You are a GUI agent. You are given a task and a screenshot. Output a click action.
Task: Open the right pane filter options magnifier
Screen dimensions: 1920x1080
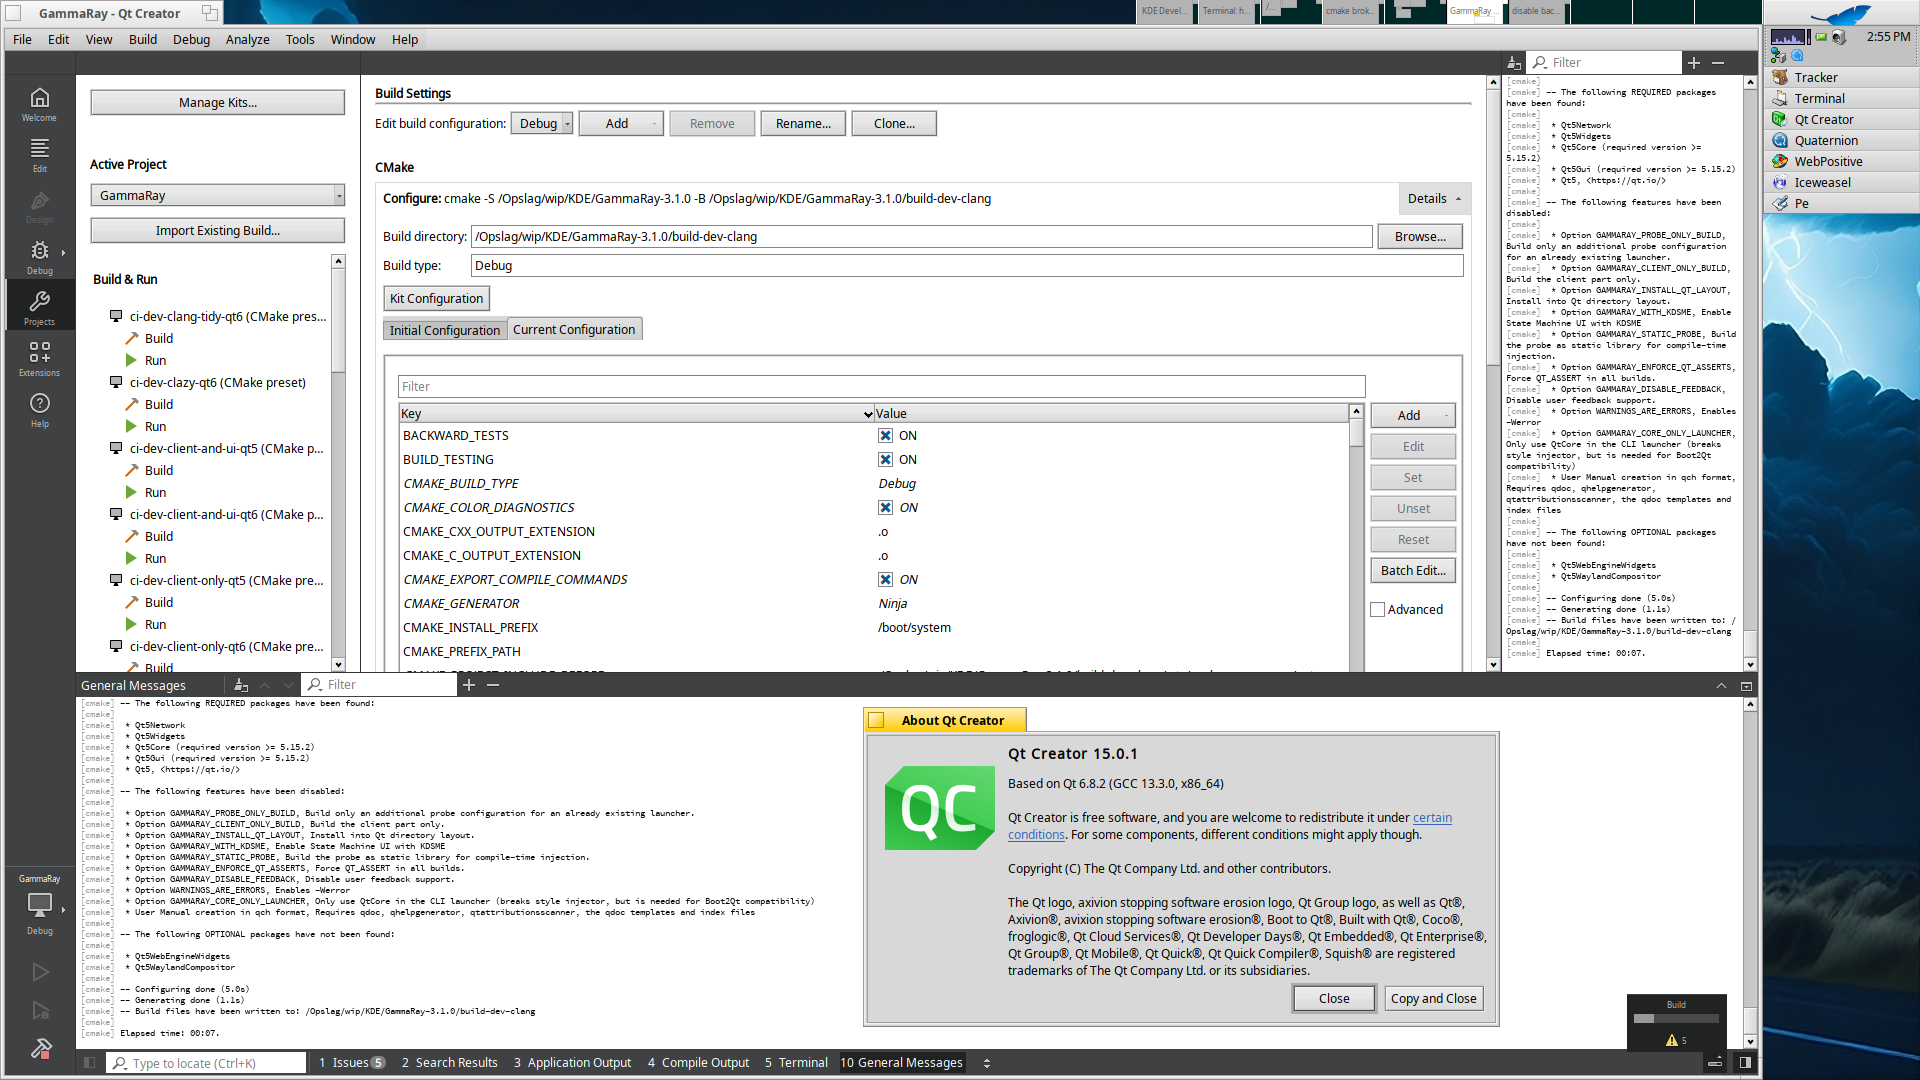(1540, 62)
